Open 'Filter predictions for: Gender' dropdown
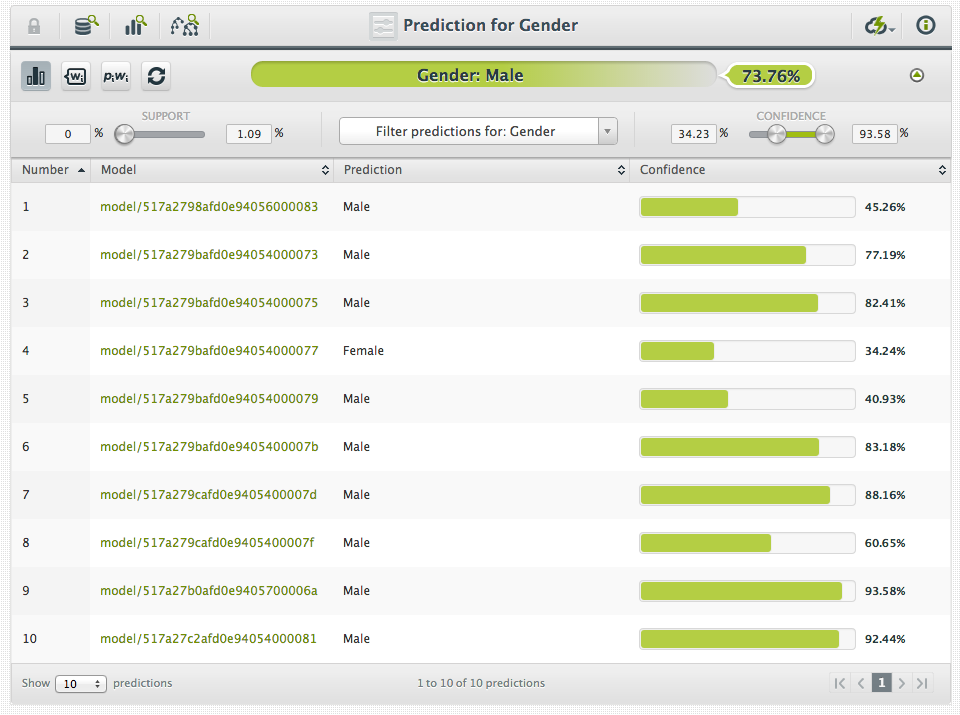 478,131
